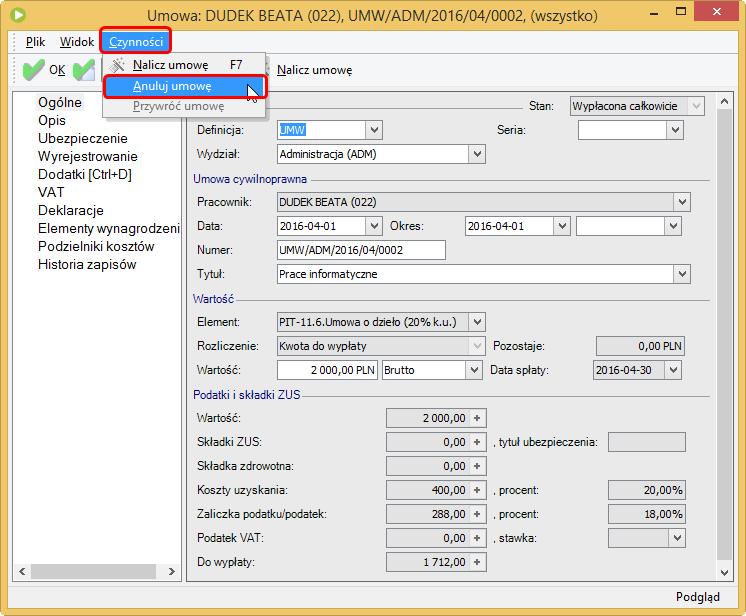Image resolution: width=746 pixels, height=616 pixels.
Task: Click the form scrollbar up arrow
Action: coord(724,101)
